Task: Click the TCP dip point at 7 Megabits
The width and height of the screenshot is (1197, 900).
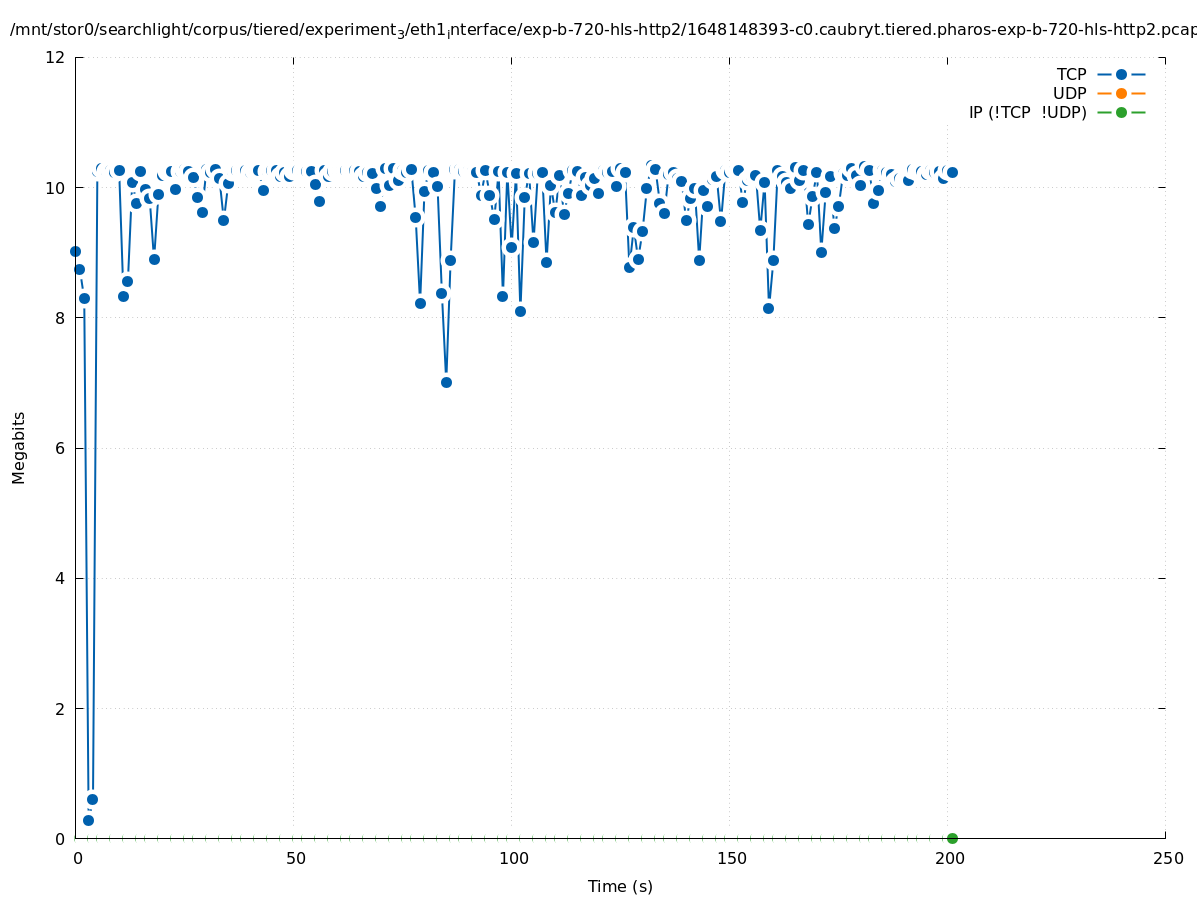Action: click(x=446, y=382)
